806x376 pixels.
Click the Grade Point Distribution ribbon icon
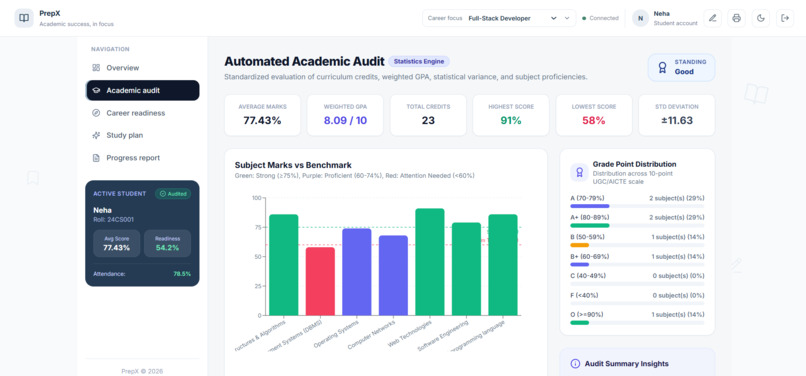pyautogui.click(x=579, y=172)
